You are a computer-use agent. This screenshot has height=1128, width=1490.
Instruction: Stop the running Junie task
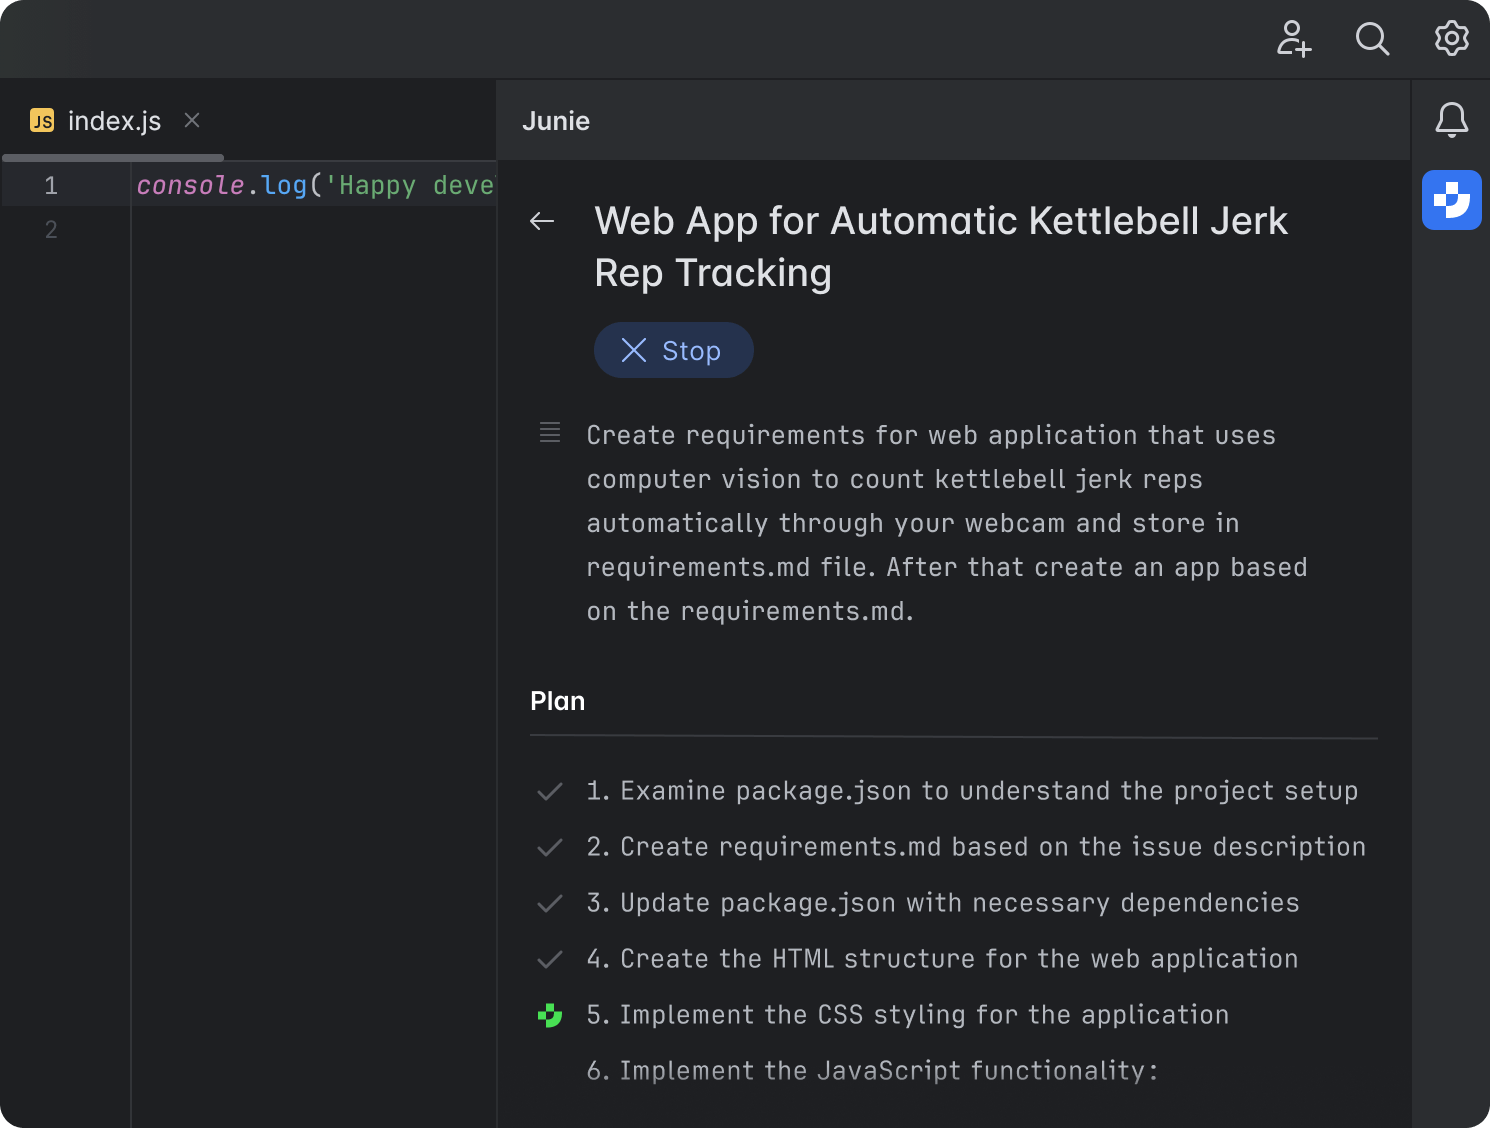click(673, 350)
